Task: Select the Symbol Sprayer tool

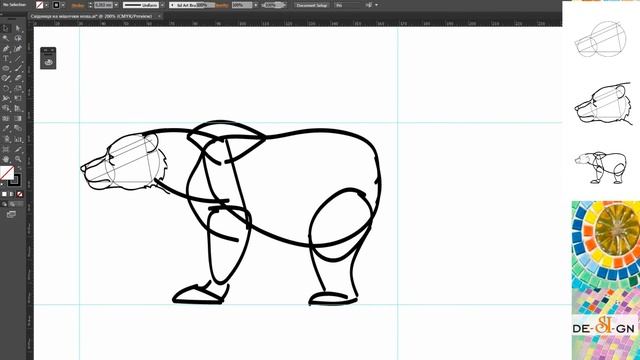Action: coord(6,139)
